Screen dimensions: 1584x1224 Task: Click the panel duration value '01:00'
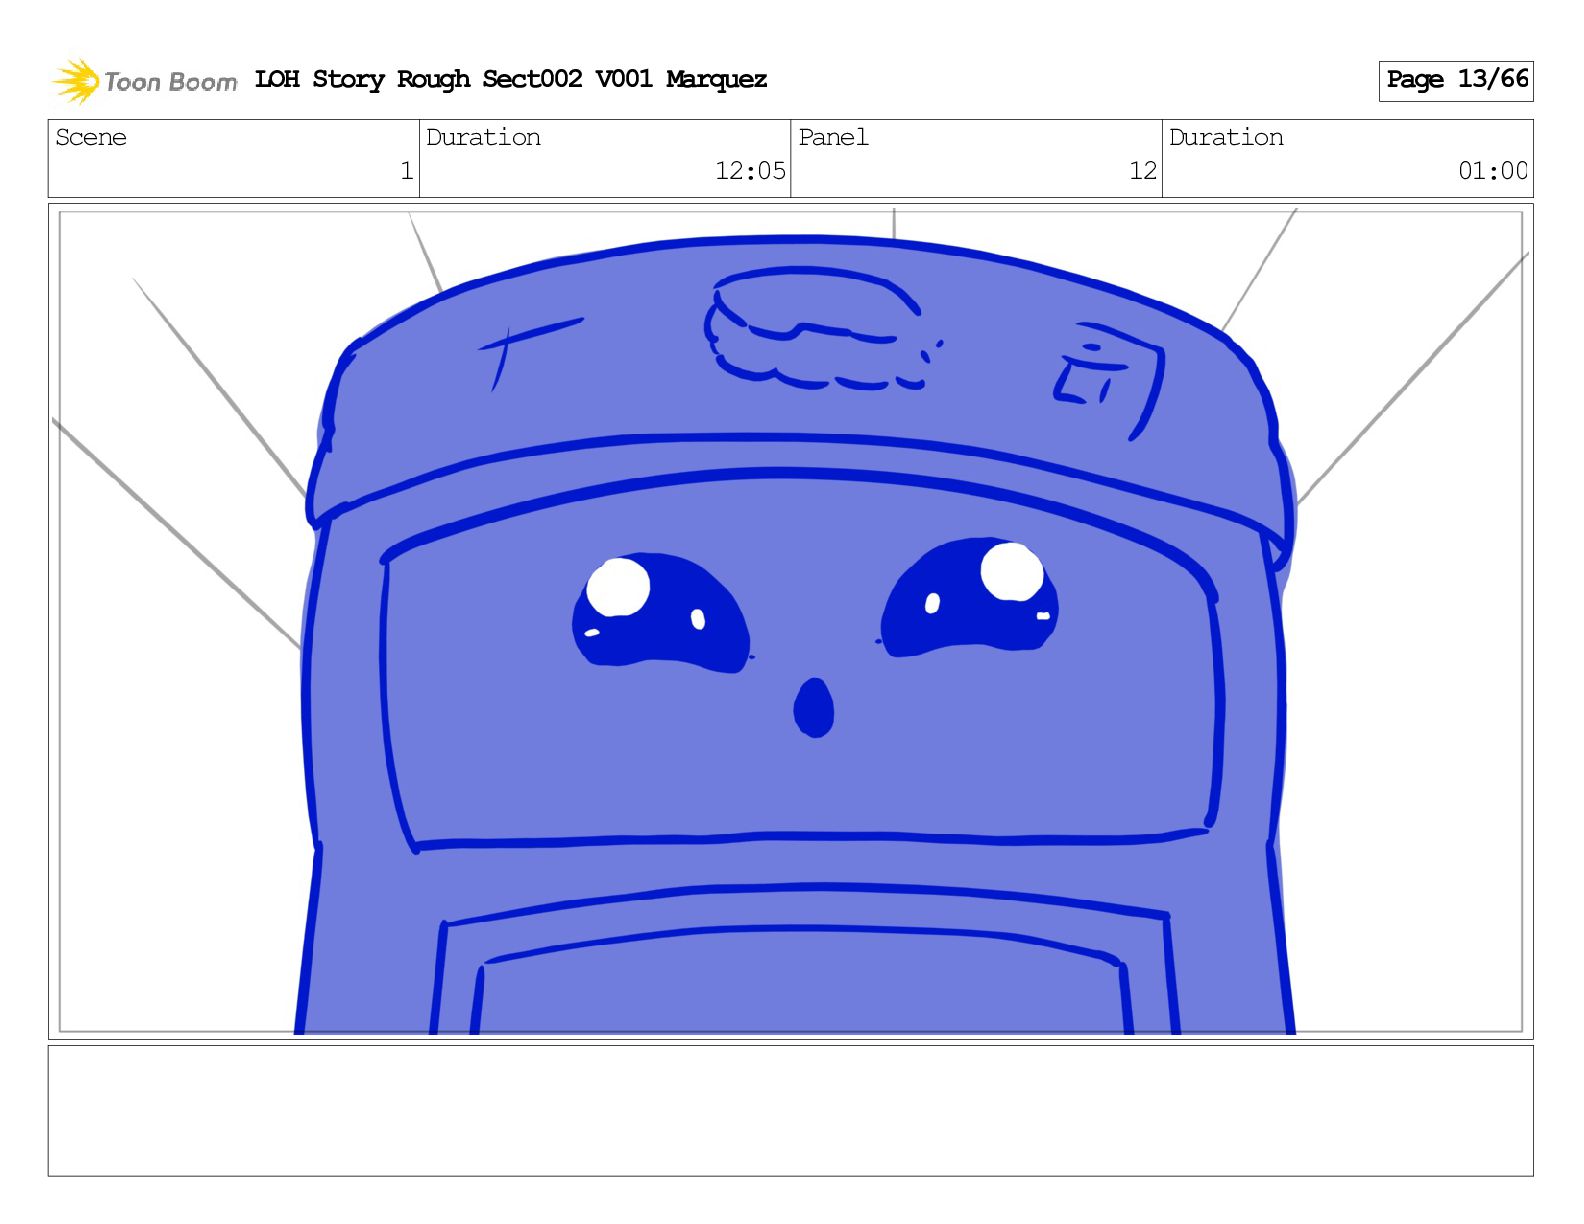point(1493,171)
